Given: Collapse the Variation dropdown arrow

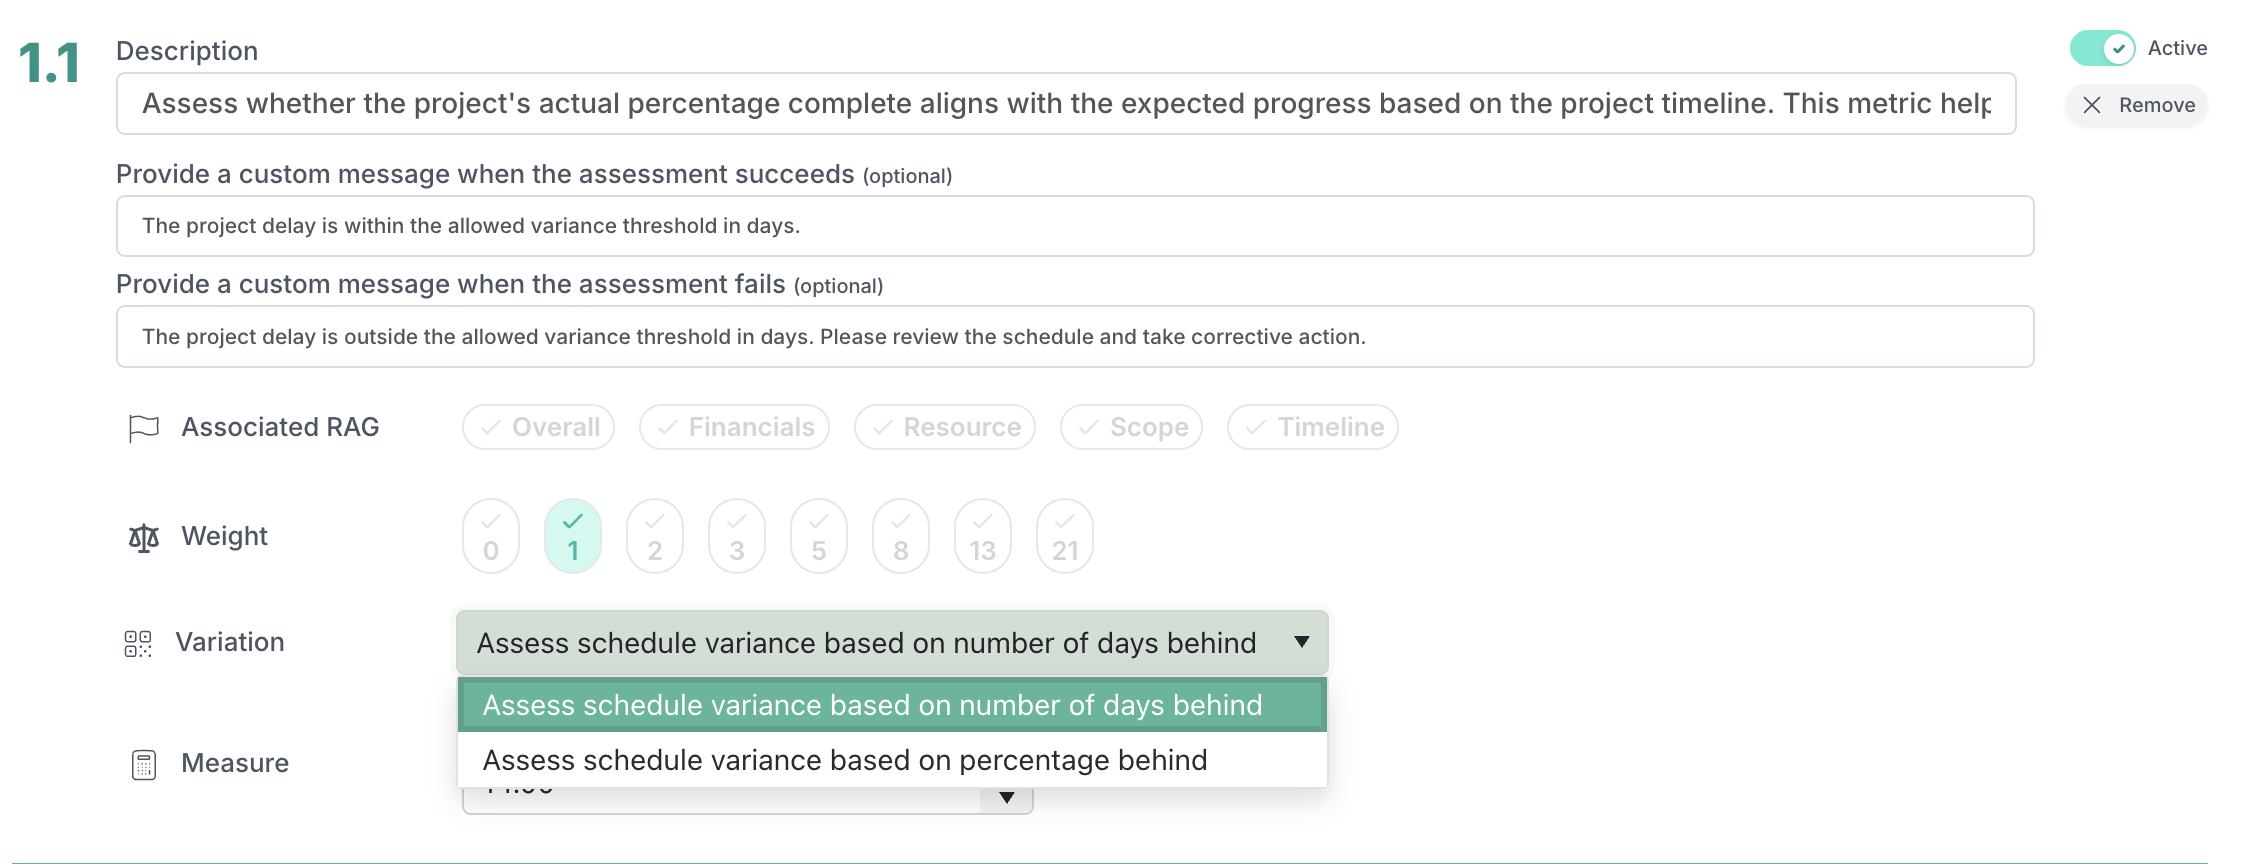Looking at the screenshot, I should [1302, 642].
